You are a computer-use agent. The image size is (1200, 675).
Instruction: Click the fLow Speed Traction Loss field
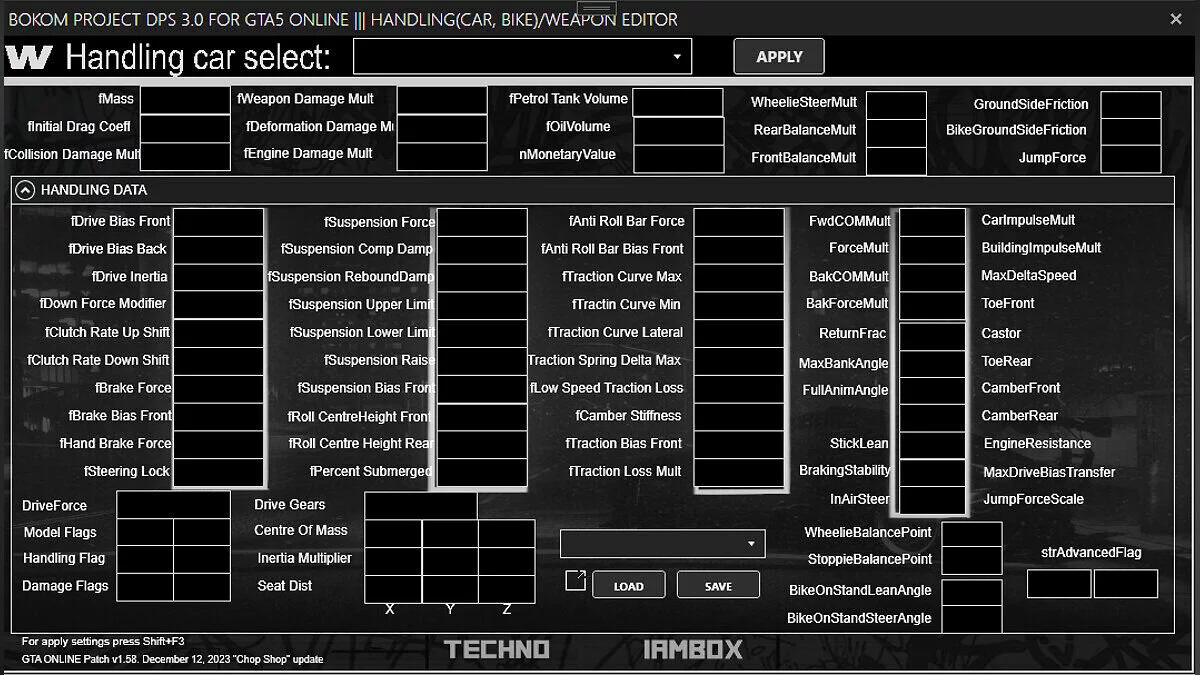pos(739,389)
